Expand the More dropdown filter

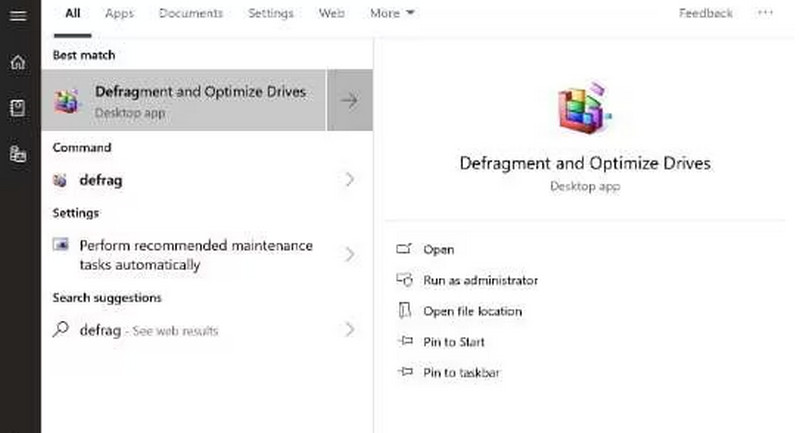(392, 14)
